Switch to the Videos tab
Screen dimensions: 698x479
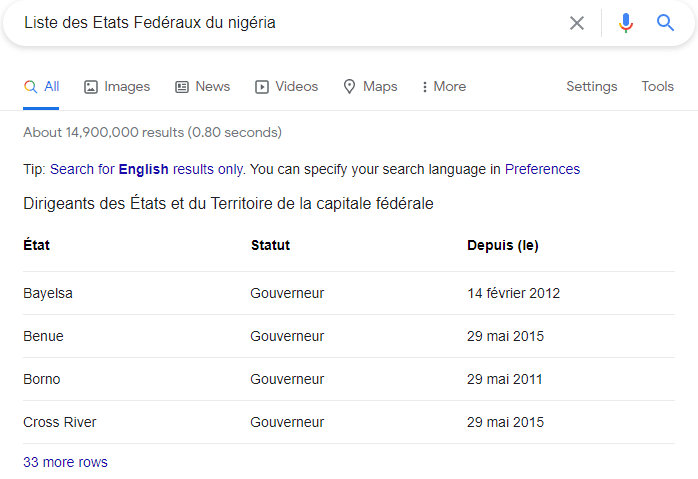coord(286,86)
